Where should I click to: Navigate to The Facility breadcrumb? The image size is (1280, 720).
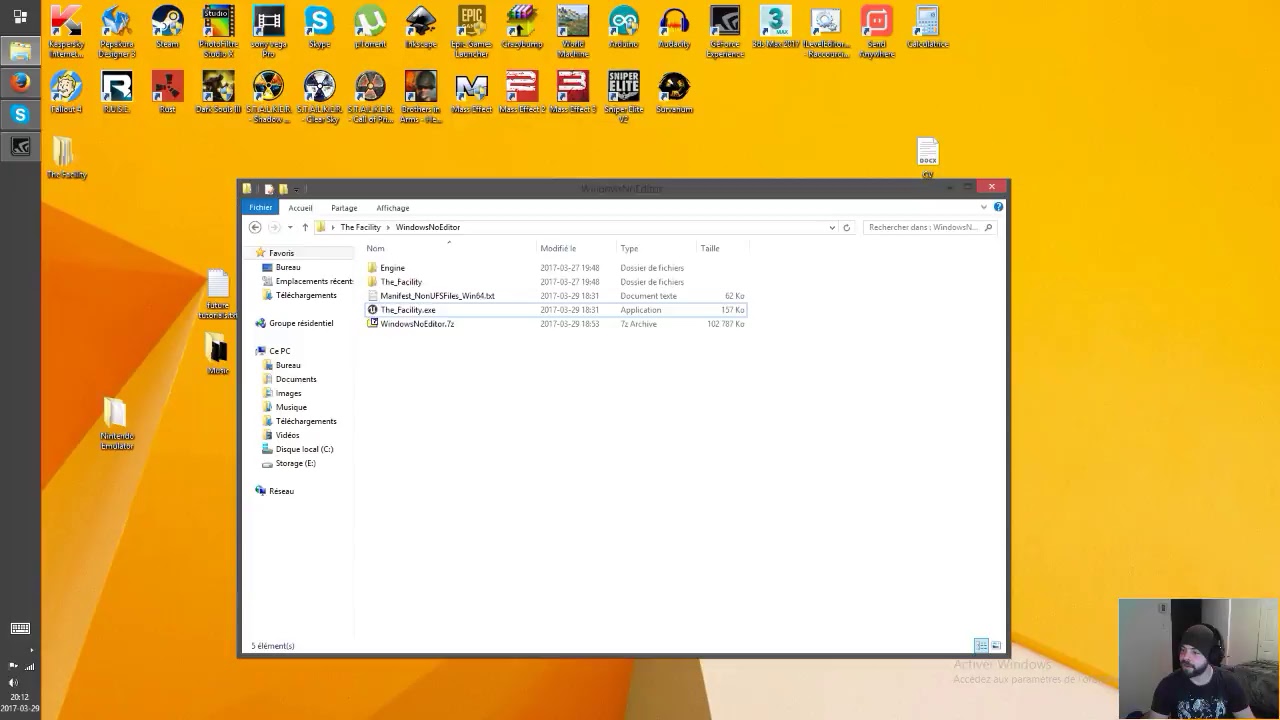click(360, 228)
